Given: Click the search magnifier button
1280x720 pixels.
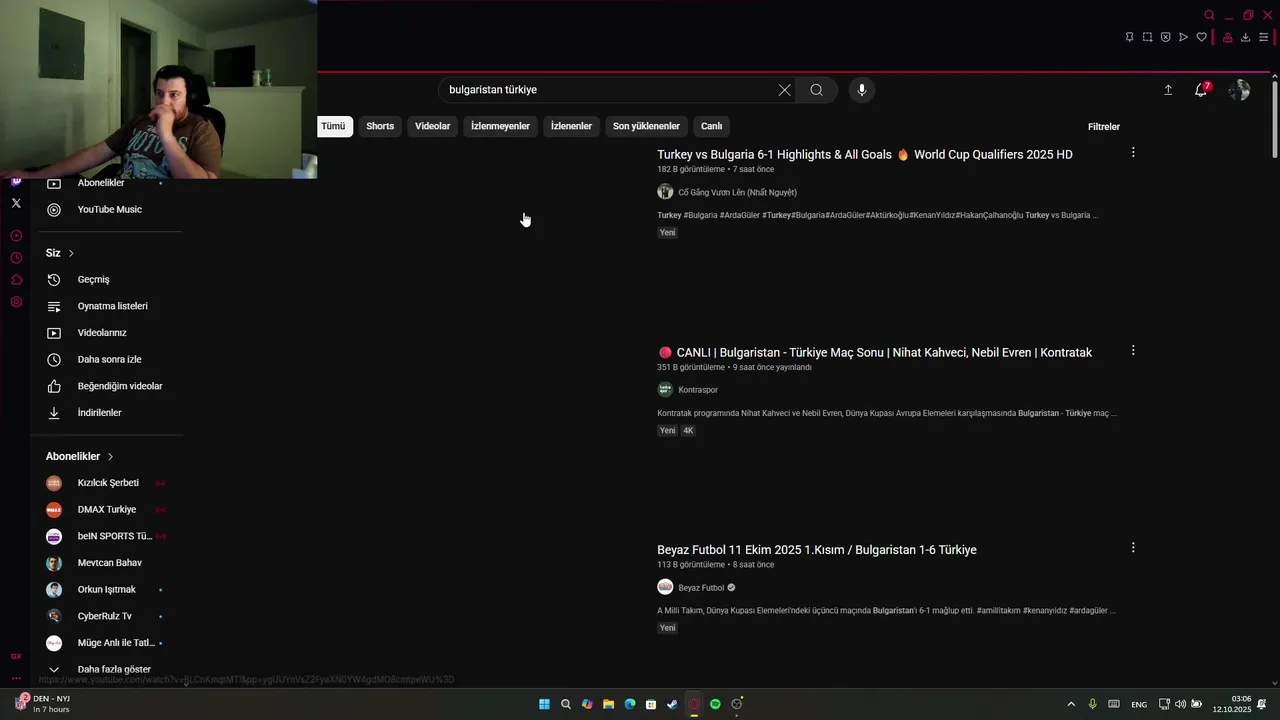Looking at the screenshot, I should pos(817,90).
